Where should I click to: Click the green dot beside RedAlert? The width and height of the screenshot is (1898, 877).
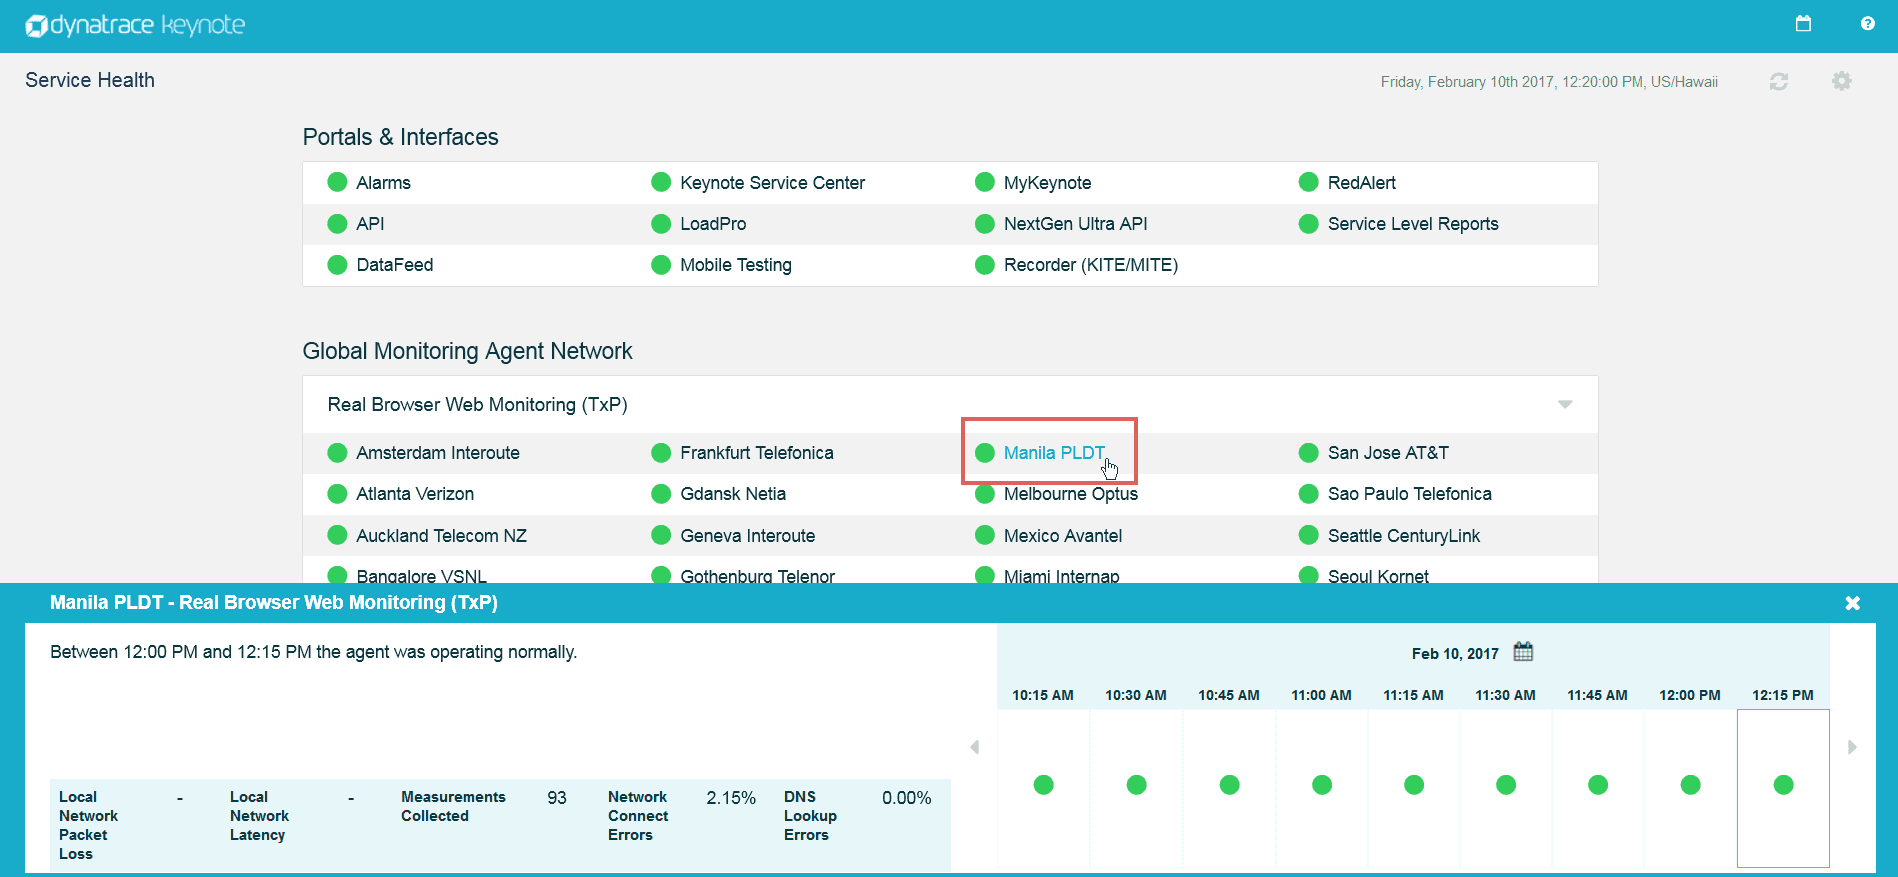[1308, 182]
